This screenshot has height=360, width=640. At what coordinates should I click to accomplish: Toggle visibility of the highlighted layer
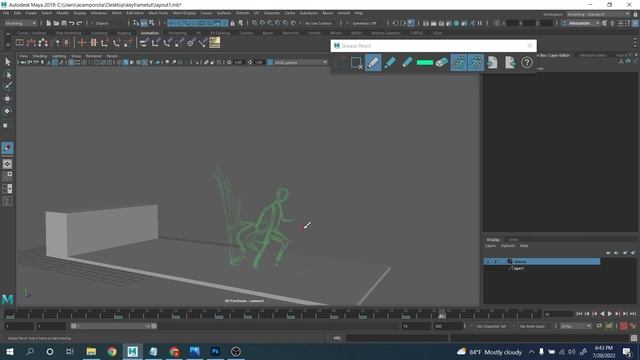(488, 261)
